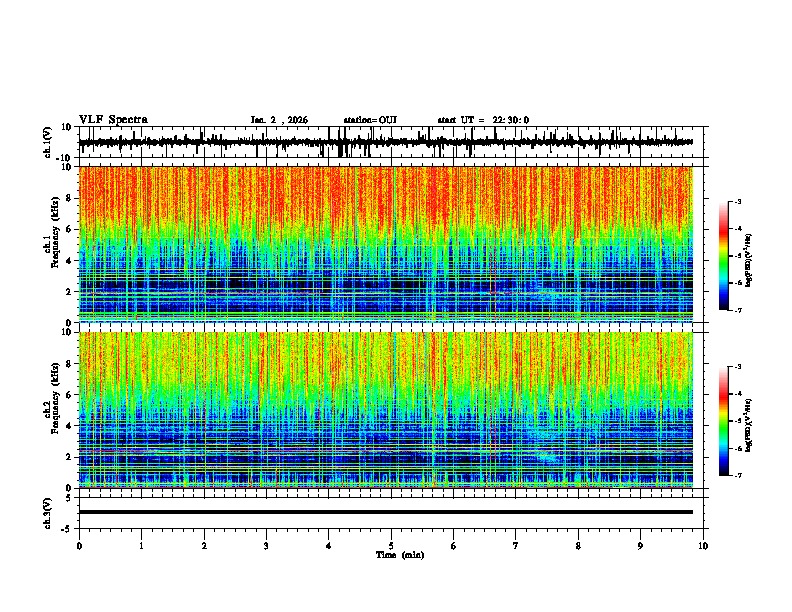Click the "6" tick on the time axis

[454, 546]
